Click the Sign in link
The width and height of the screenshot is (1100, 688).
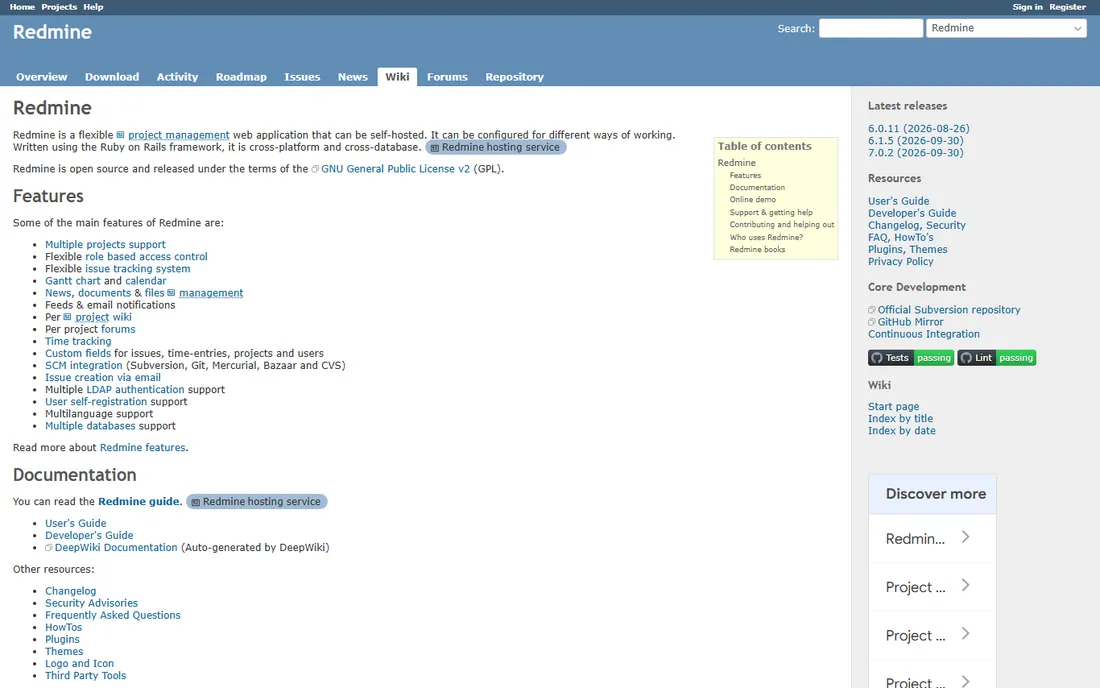[1027, 7]
